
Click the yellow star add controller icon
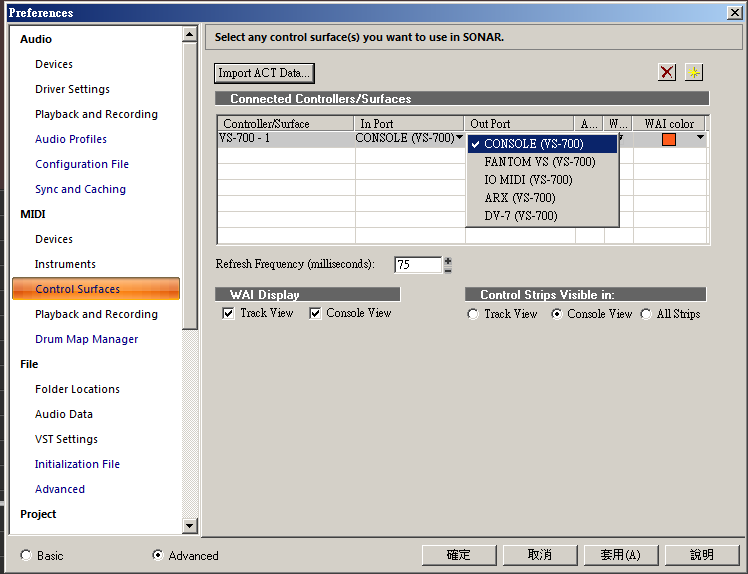694,72
